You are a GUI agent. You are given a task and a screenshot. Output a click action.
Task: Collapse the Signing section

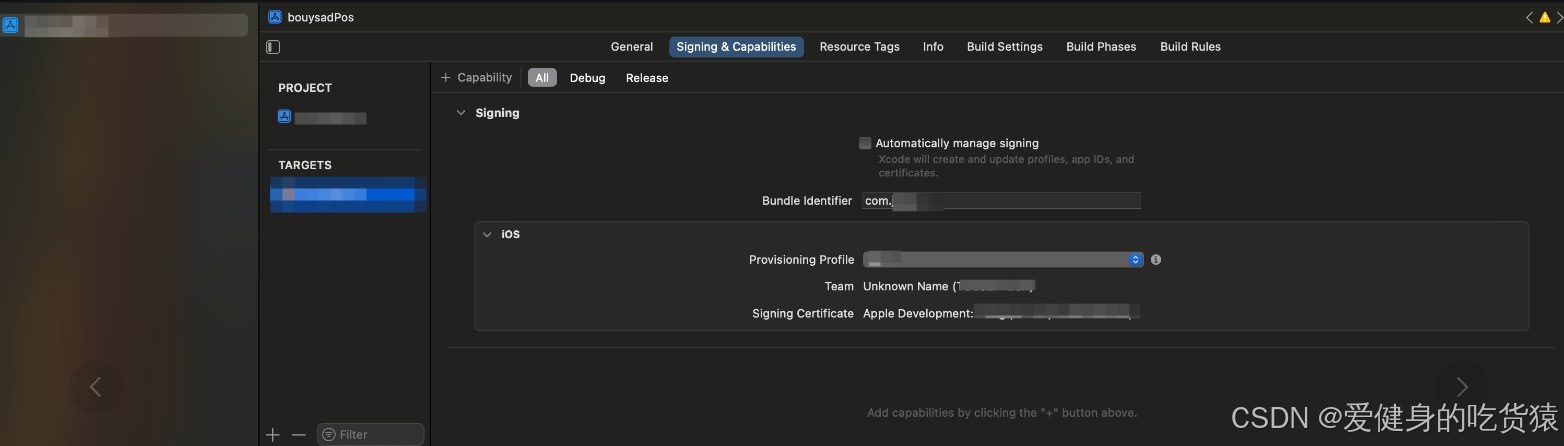click(x=461, y=113)
